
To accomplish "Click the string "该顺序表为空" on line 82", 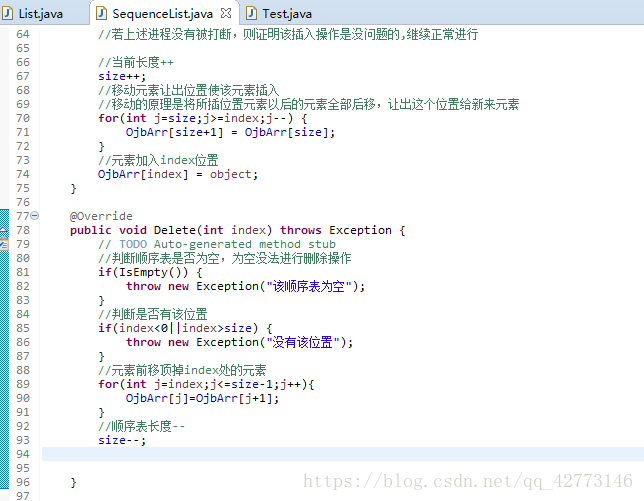I will click(x=309, y=286).
